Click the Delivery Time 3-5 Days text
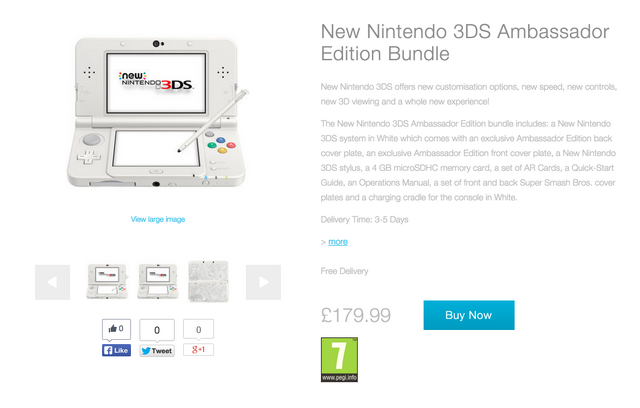Screen dimensions: 640x408 click(364, 220)
